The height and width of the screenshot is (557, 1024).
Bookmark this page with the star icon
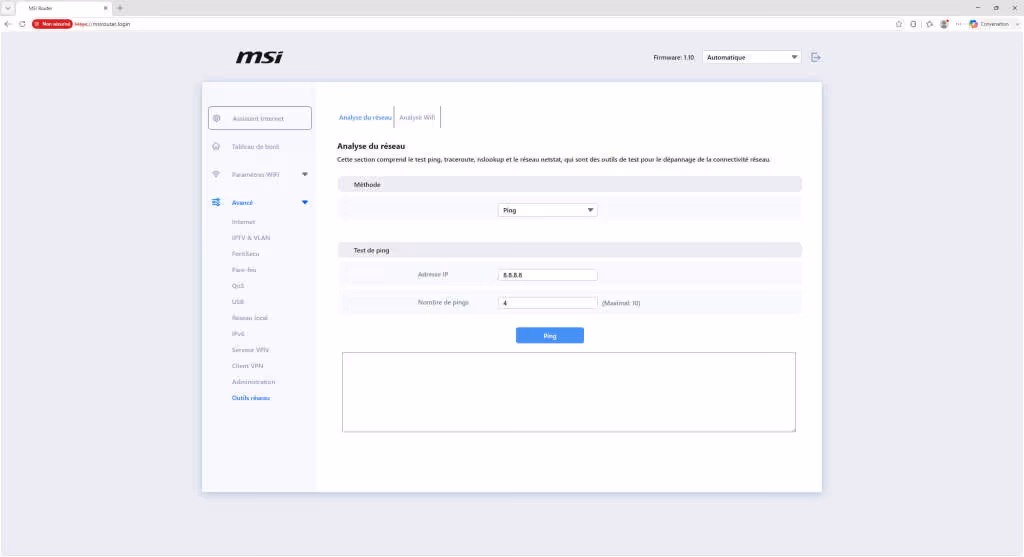[899, 24]
